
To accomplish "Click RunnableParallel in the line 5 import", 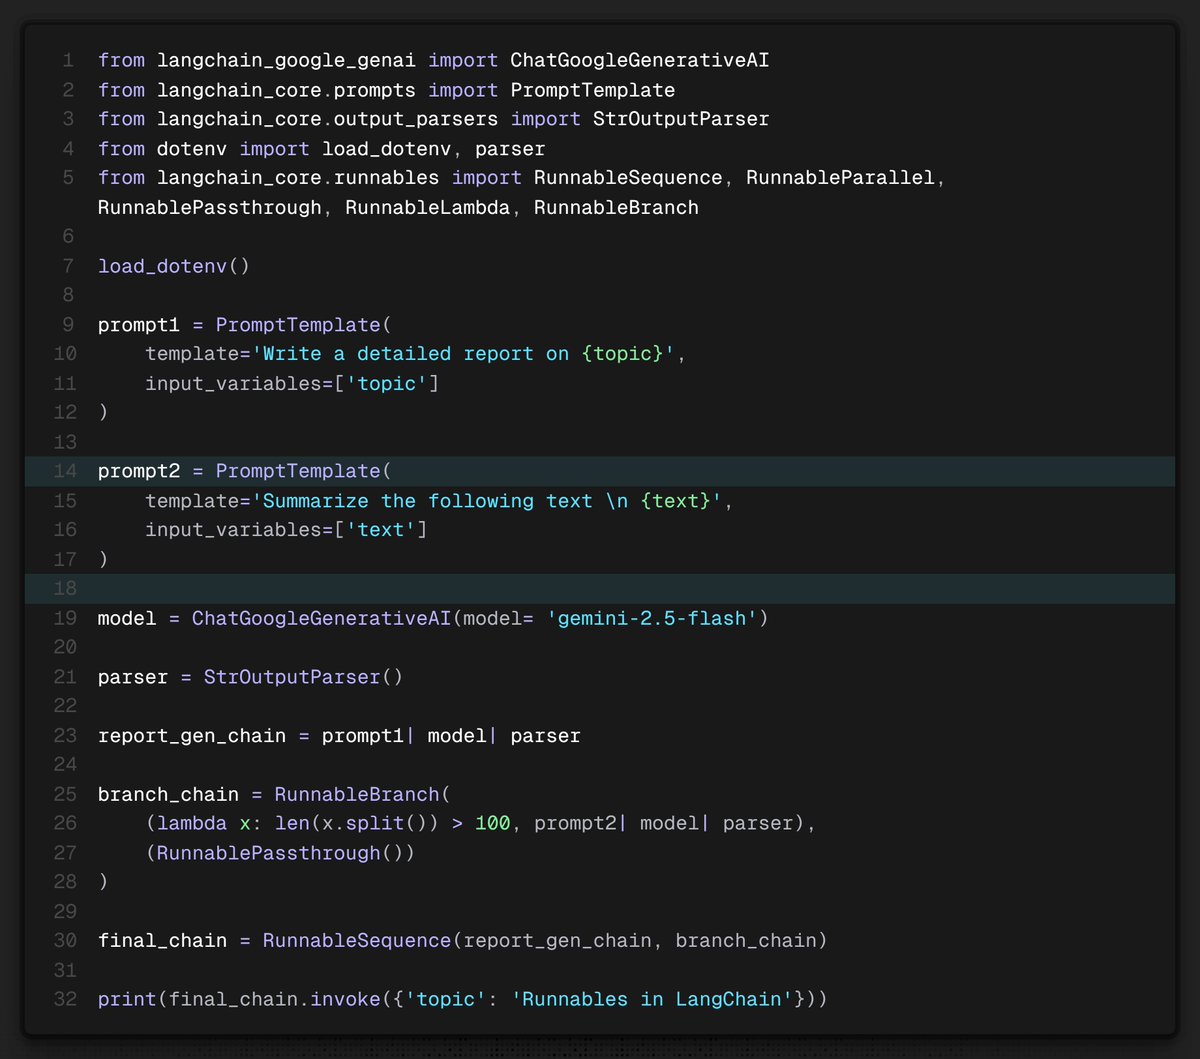I will pyautogui.click(x=840, y=178).
